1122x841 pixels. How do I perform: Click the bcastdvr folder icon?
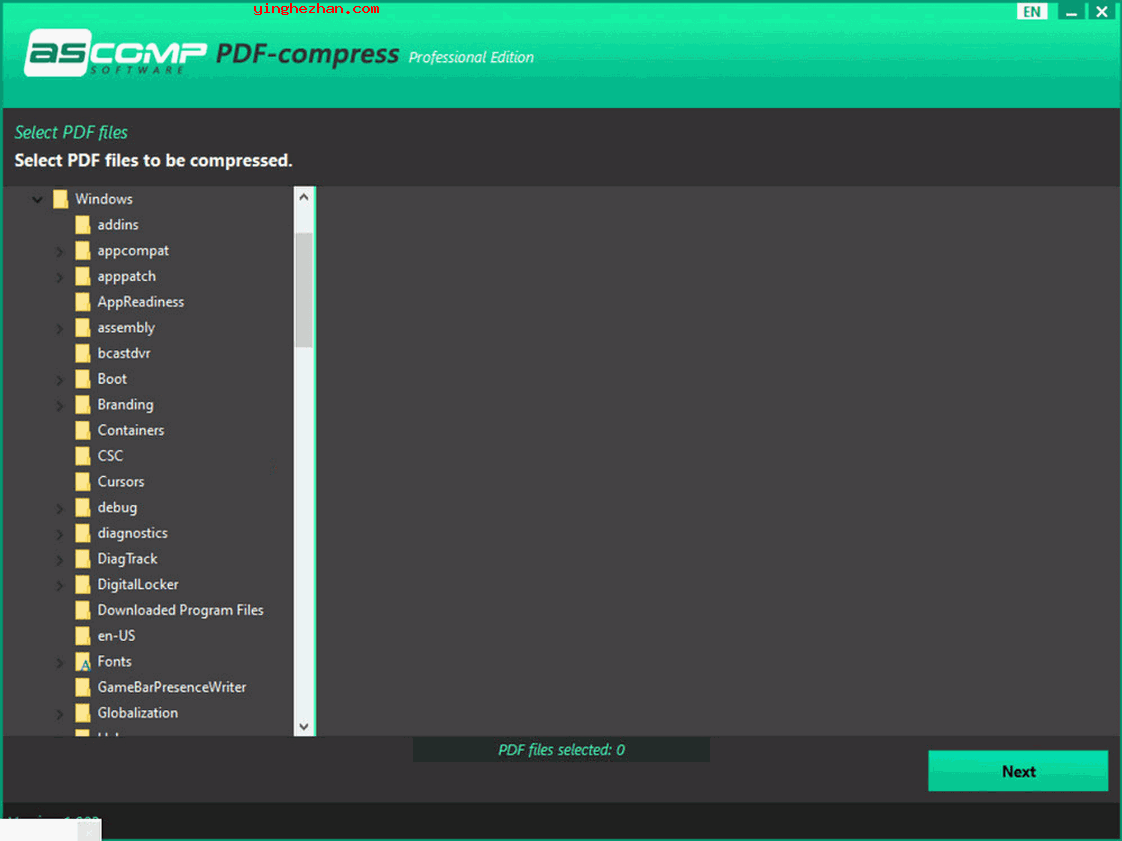click(83, 354)
